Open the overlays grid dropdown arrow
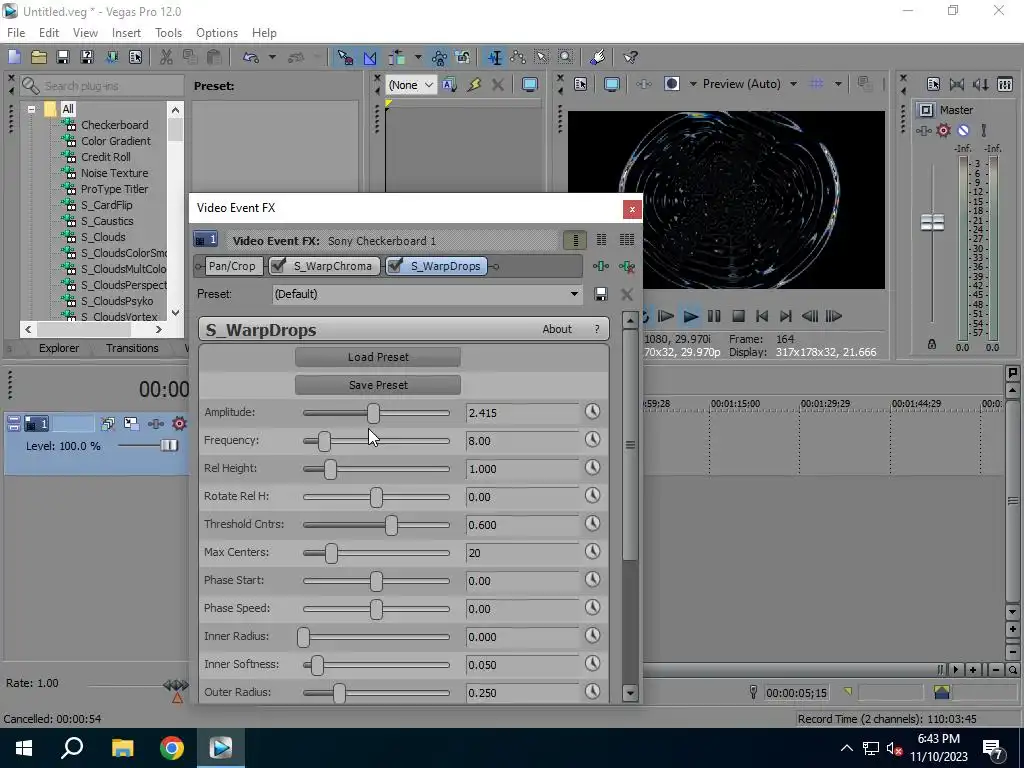Viewport: 1024px width, 768px height. point(838,84)
